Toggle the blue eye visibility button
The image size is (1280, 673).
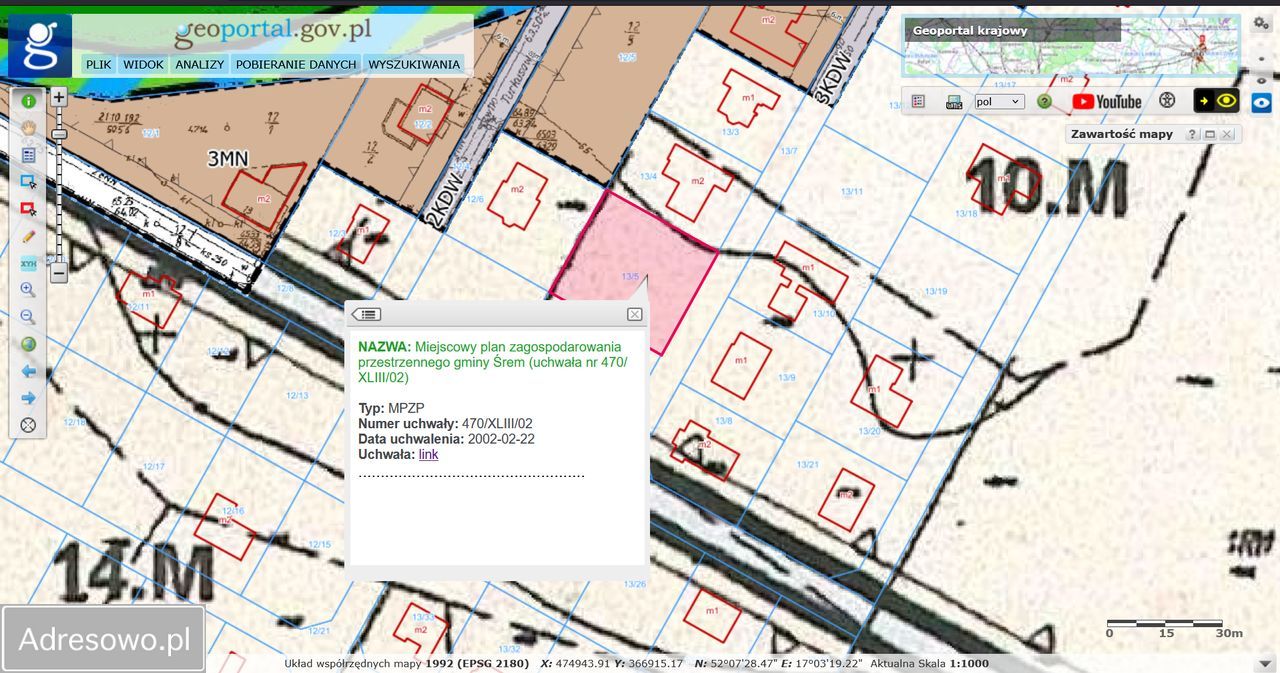point(1262,101)
